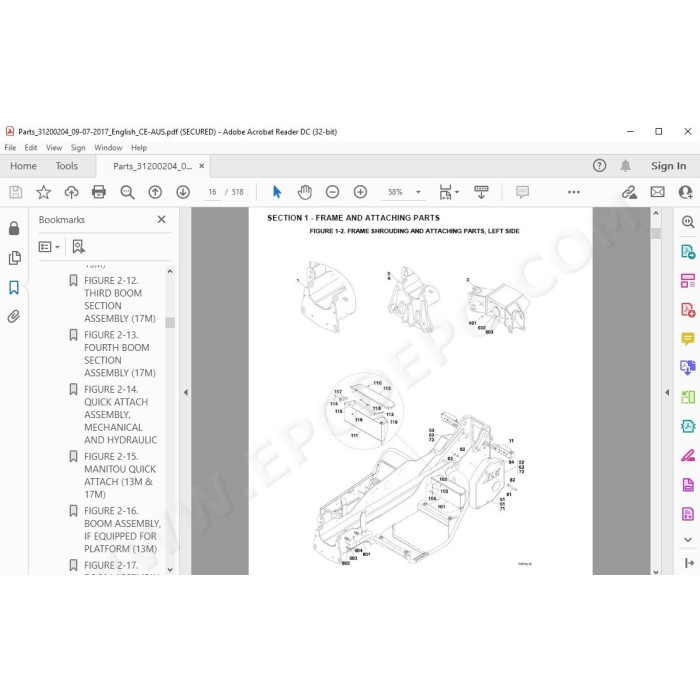Open the find text magnifier icon
The image size is (700, 700).
(127, 192)
